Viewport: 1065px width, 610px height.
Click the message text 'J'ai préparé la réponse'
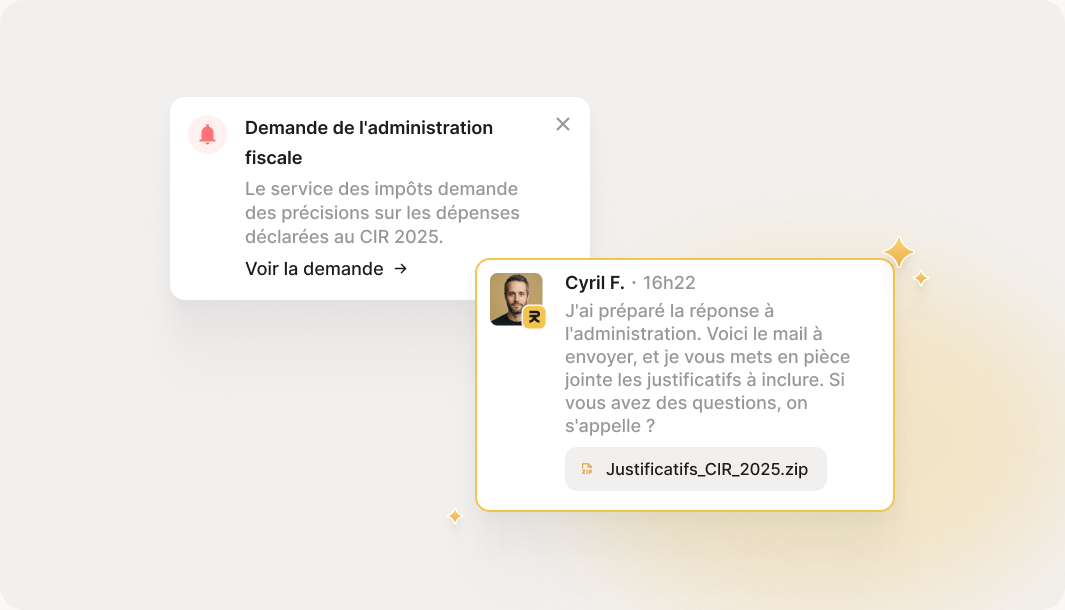pyautogui.click(x=707, y=368)
